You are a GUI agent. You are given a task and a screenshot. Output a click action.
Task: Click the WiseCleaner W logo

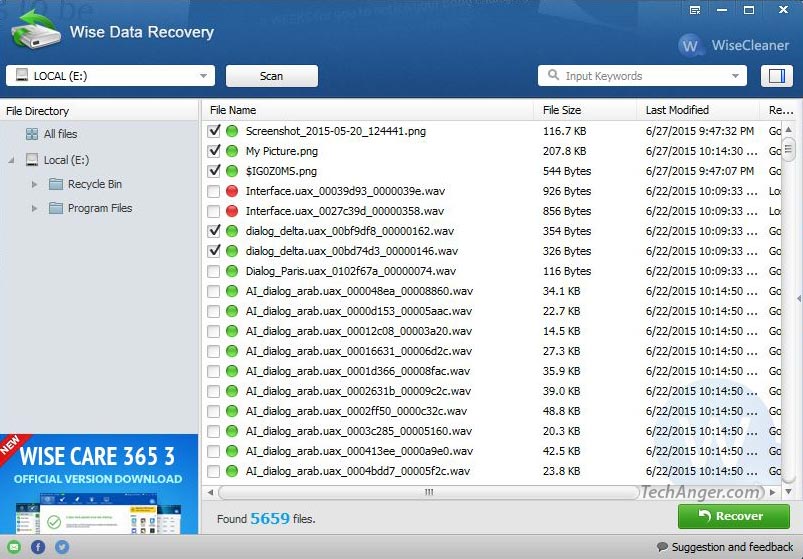[x=689, y=46]
